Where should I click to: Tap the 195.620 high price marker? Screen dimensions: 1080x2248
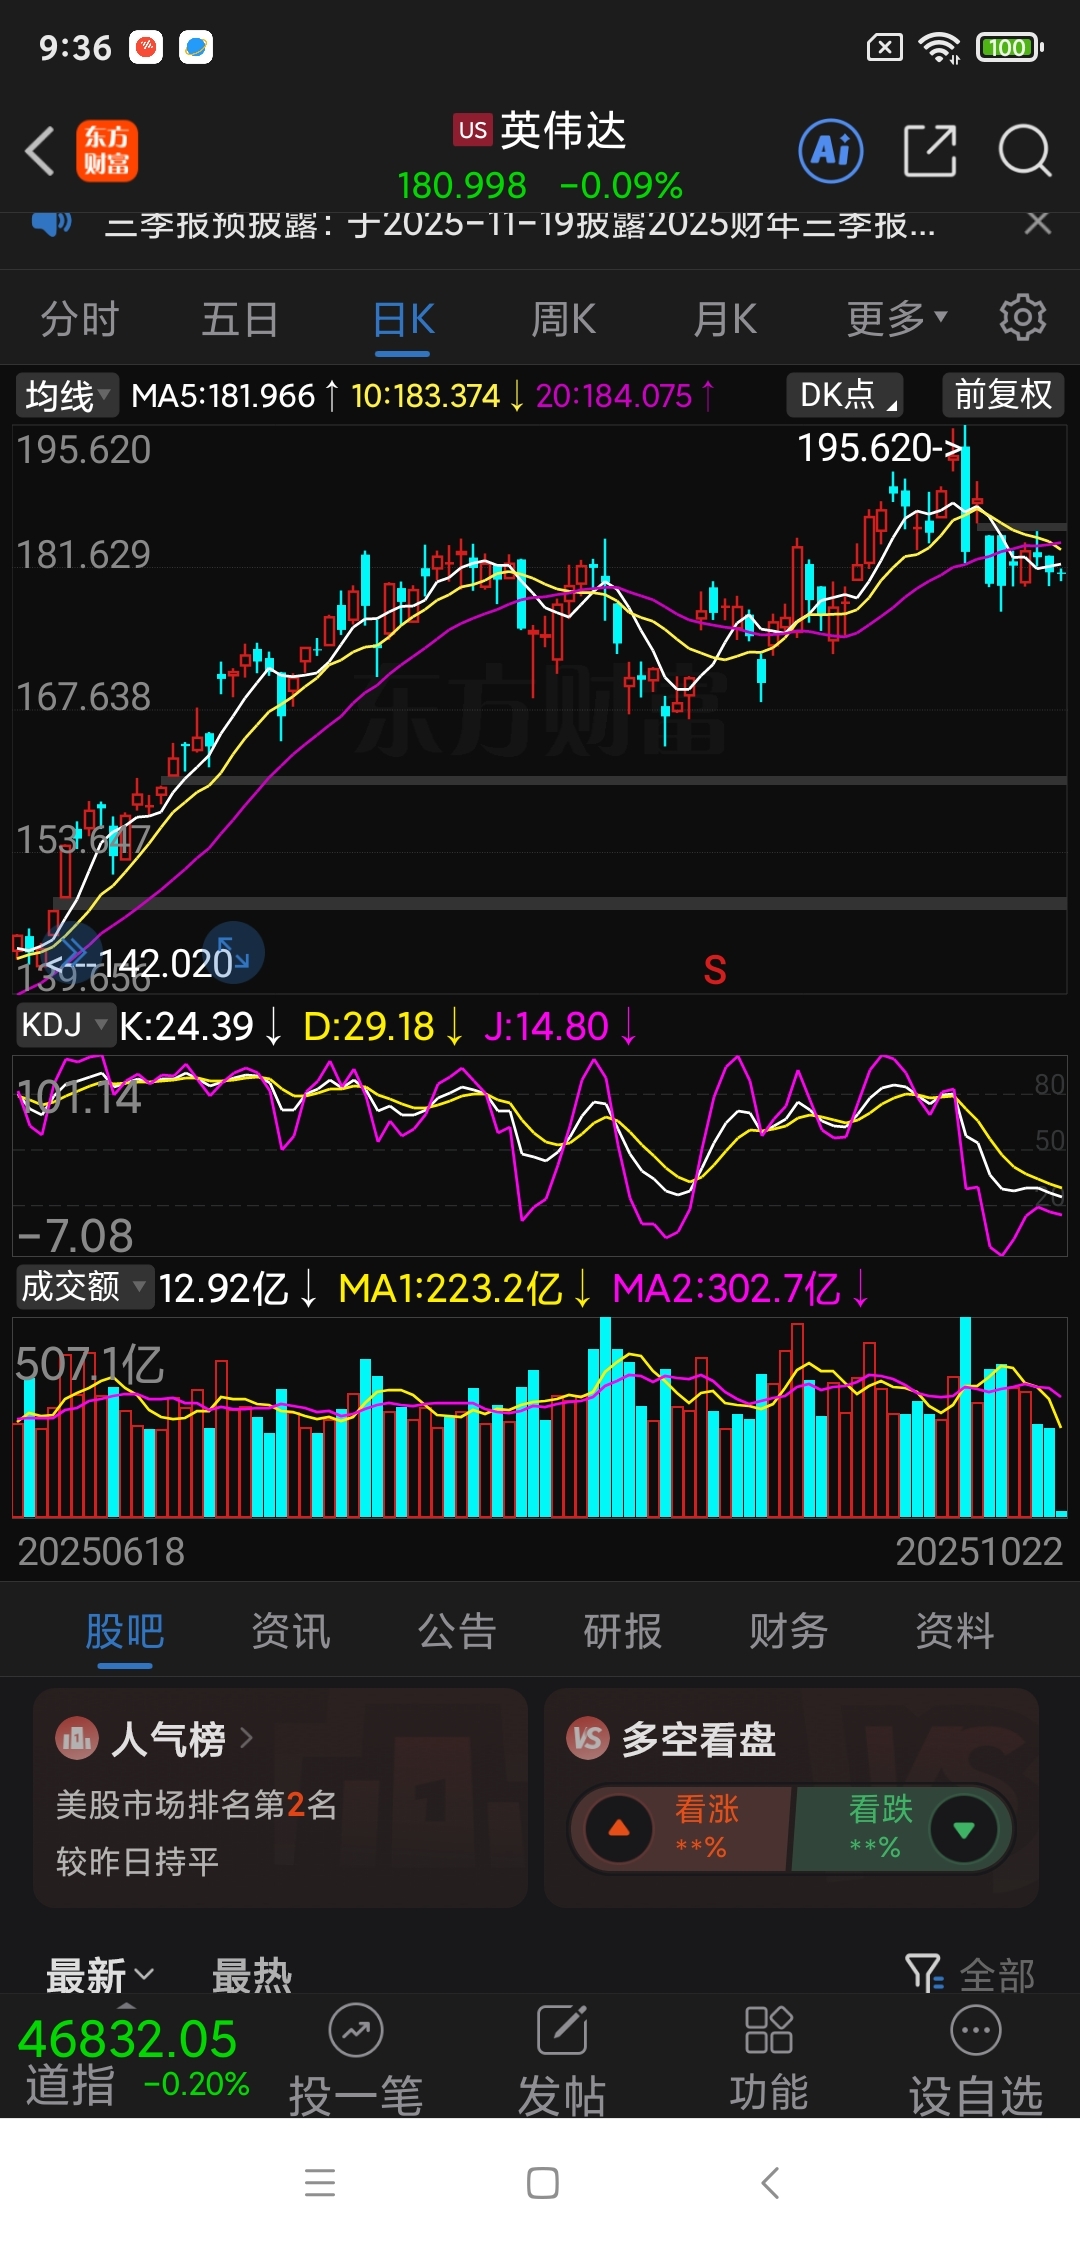point(879,447)
